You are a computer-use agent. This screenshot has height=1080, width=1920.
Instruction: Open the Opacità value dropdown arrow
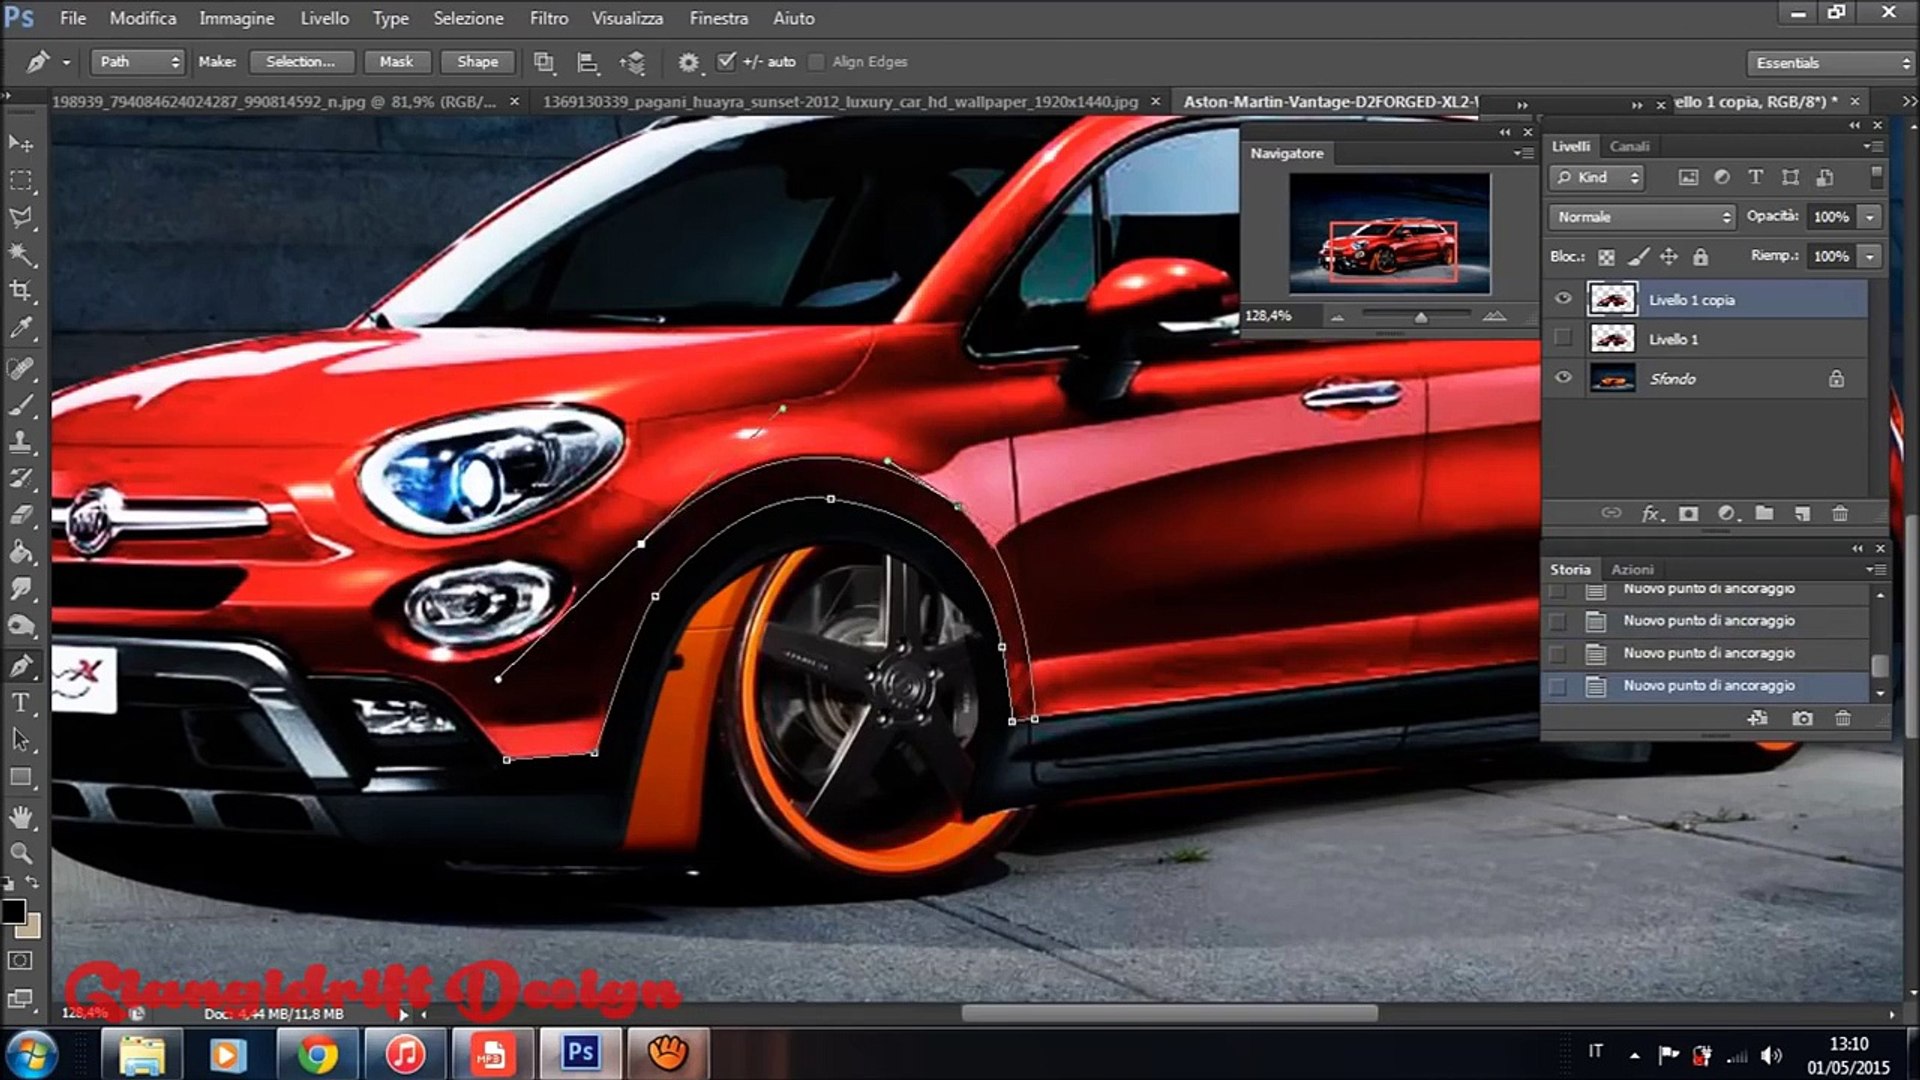[x=1869, y=216]
